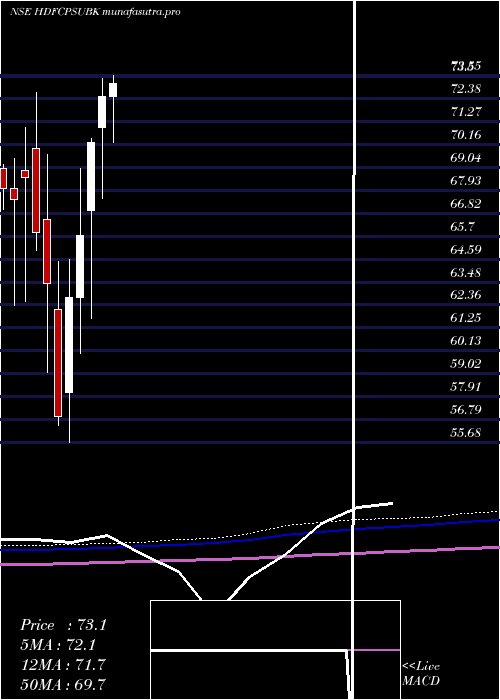The height and width of the screenshot is (700, 500).
Task: Click the pink 50MA line
Action: [250, 556]
